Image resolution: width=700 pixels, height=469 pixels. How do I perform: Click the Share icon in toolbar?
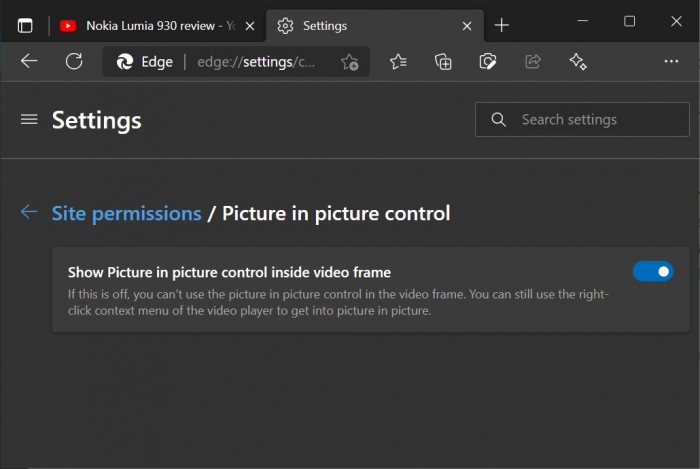533,62
